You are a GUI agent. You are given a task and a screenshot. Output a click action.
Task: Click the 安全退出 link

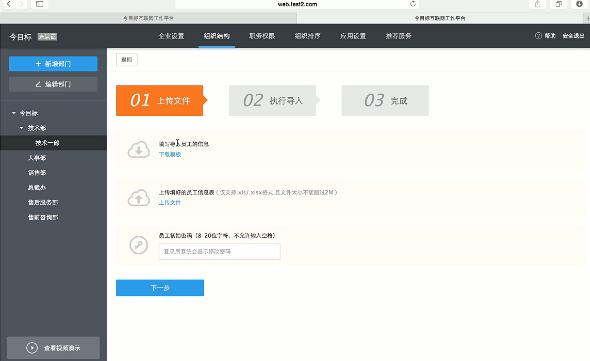573,36
